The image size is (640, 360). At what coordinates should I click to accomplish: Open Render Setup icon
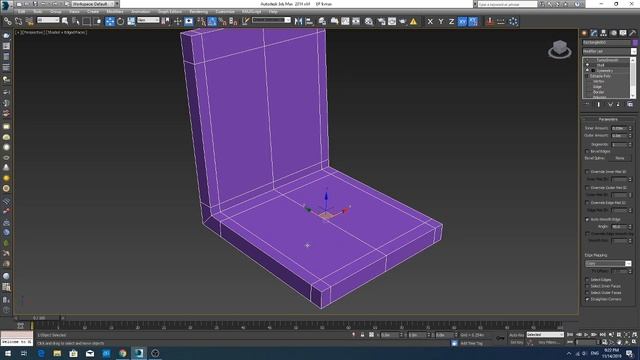(x=381, y=21)
